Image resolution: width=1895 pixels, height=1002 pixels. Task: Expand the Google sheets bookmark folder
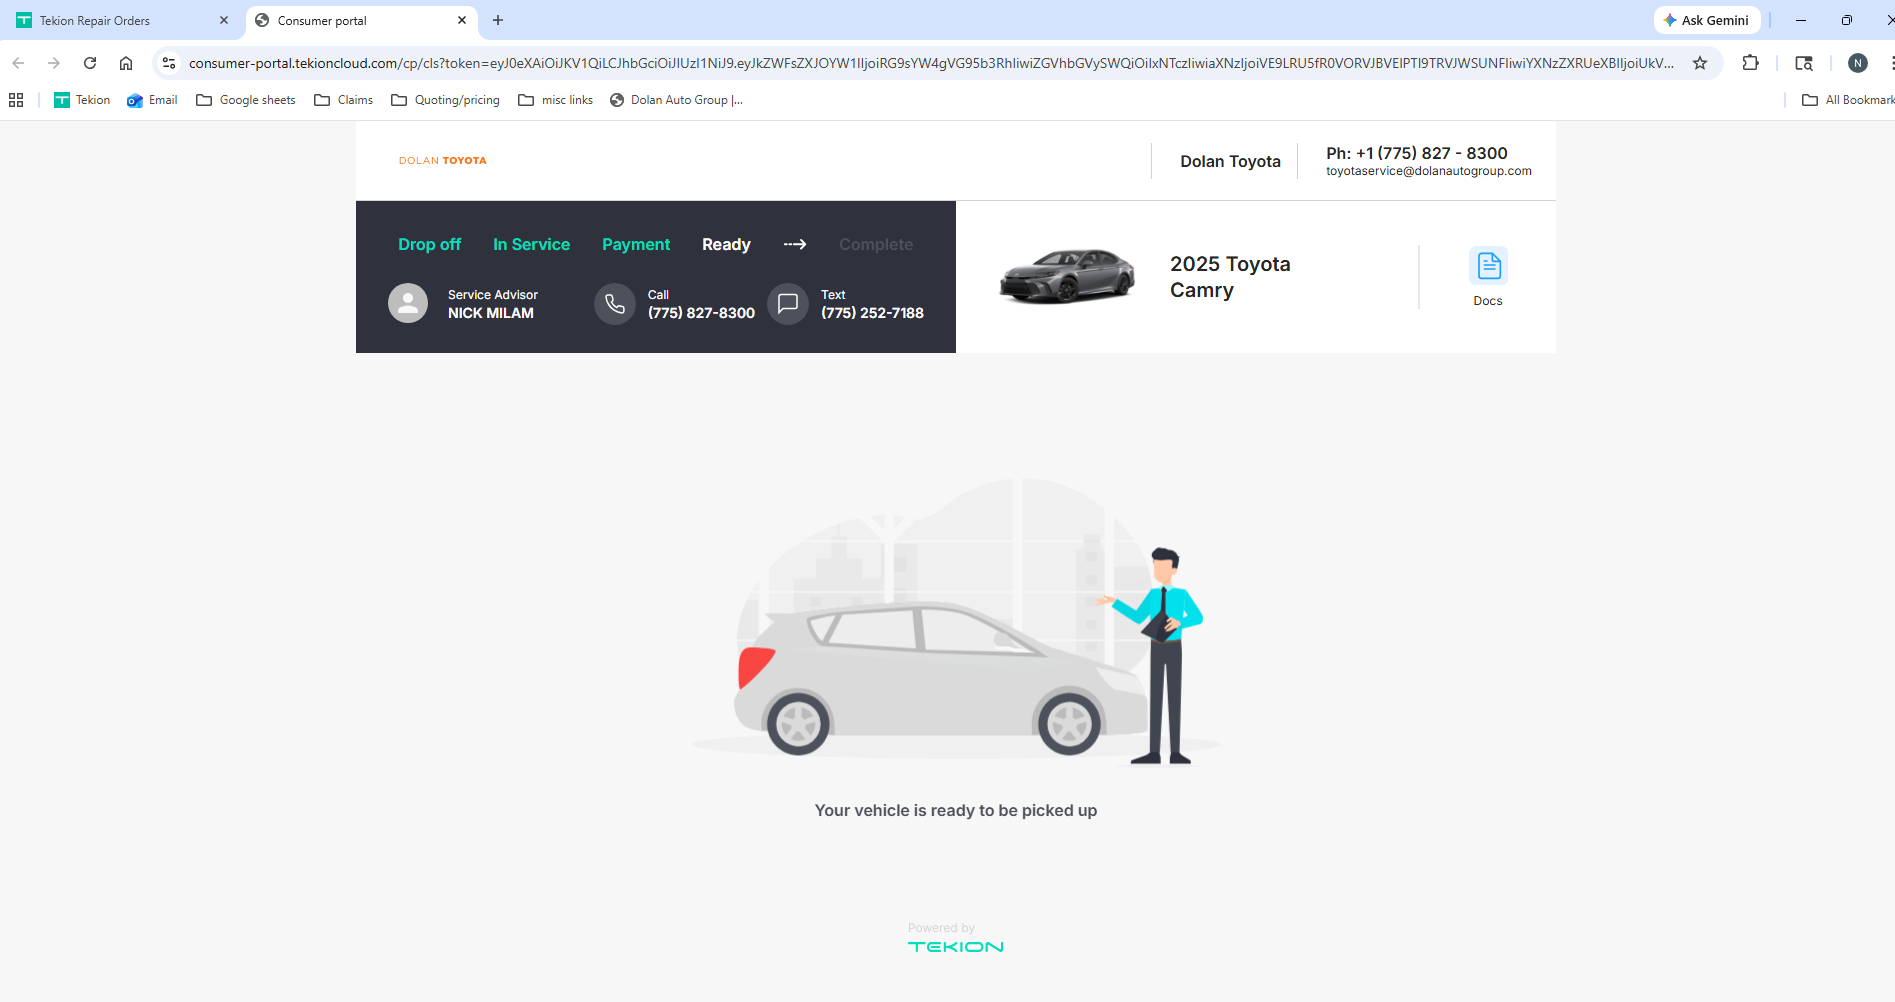point(246,100)
